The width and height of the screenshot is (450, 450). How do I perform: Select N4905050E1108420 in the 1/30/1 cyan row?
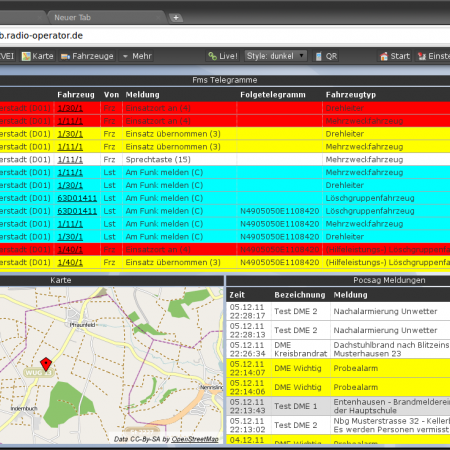click(x=280, y=237)
